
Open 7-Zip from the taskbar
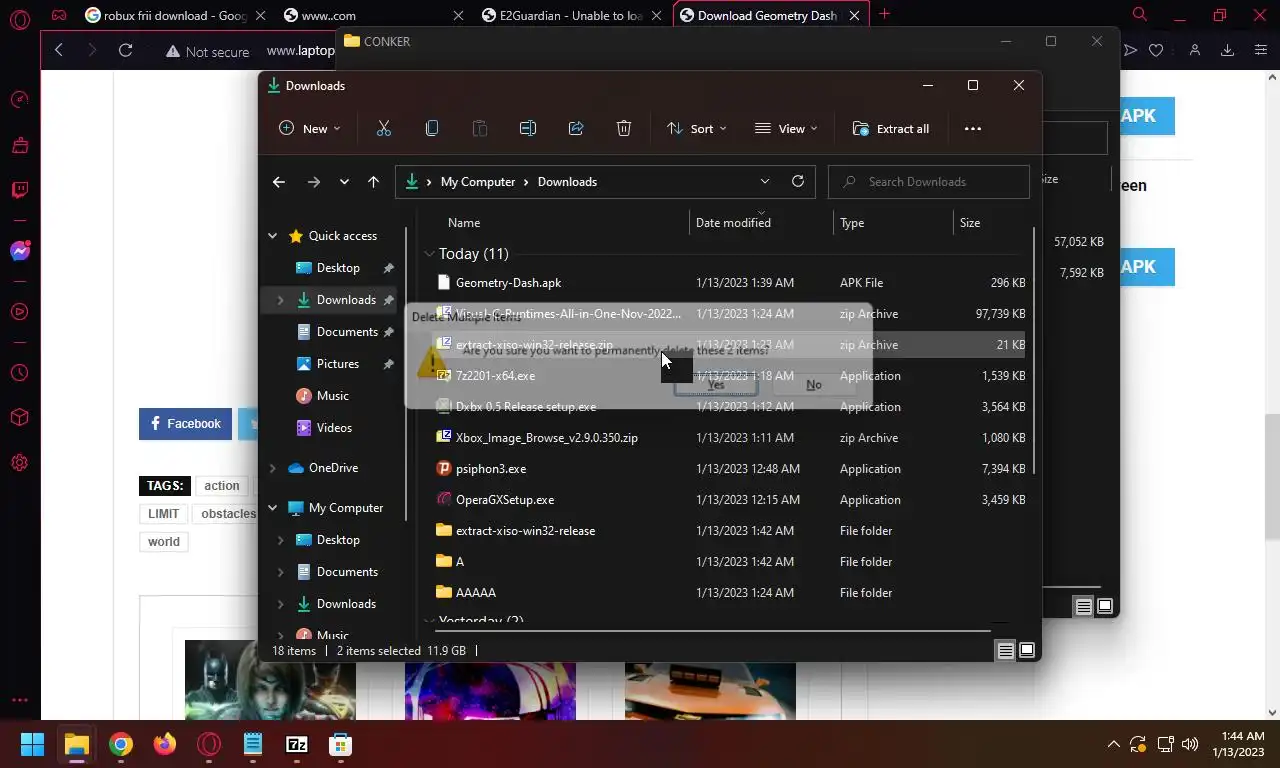297,744
